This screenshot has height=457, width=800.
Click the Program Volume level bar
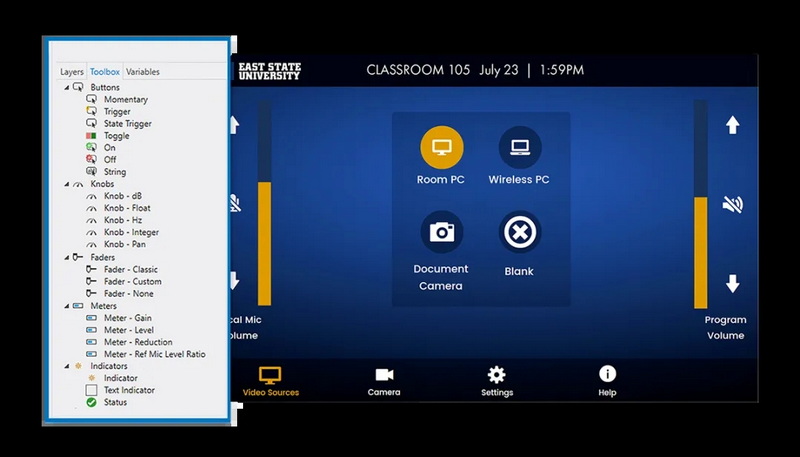[x=700, y=250]
